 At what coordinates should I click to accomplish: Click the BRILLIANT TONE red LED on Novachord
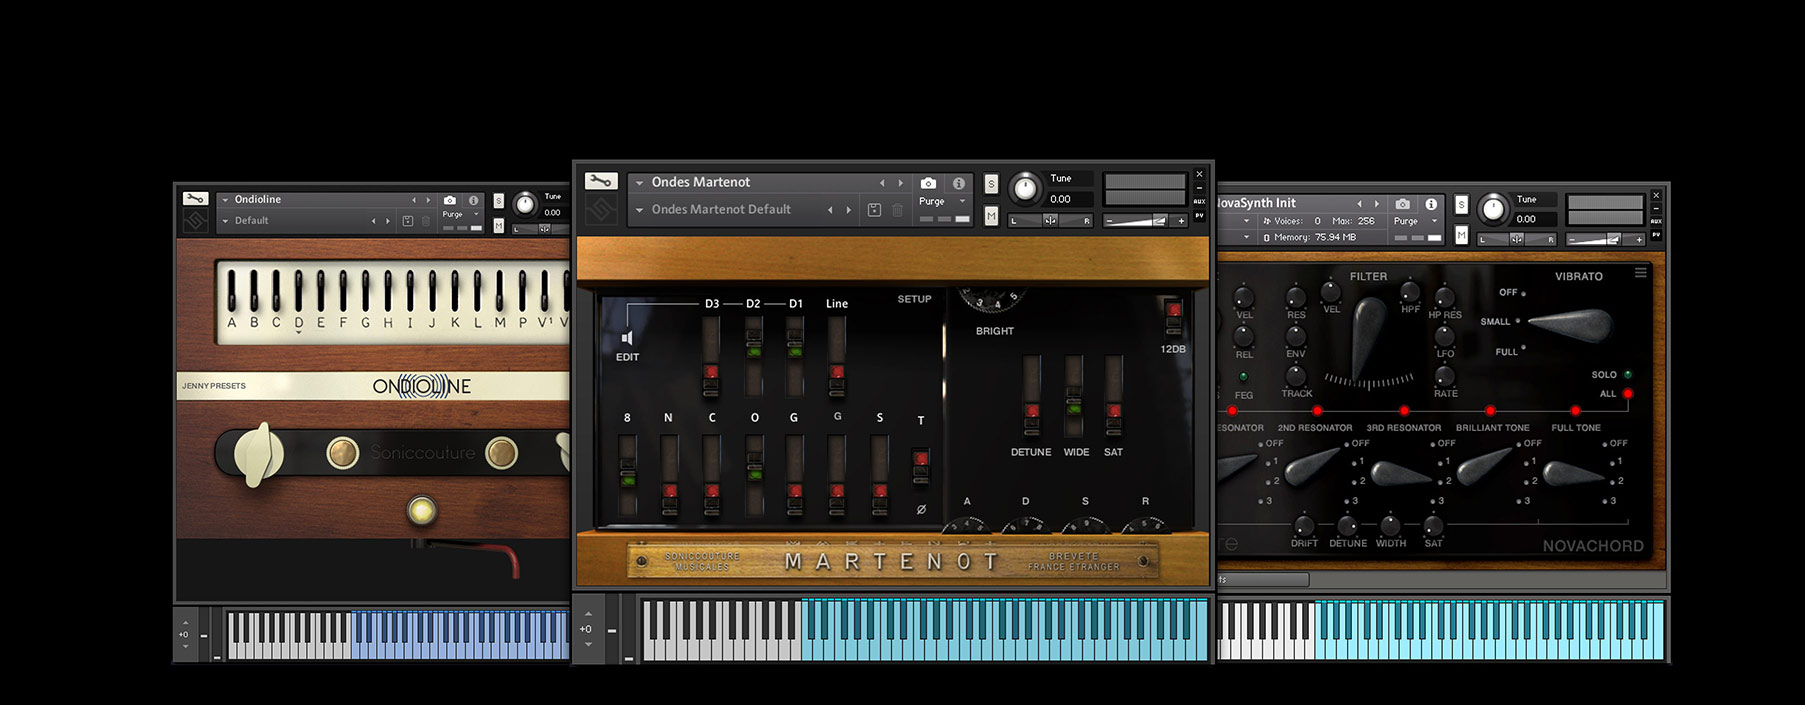tap(1490, 411)
